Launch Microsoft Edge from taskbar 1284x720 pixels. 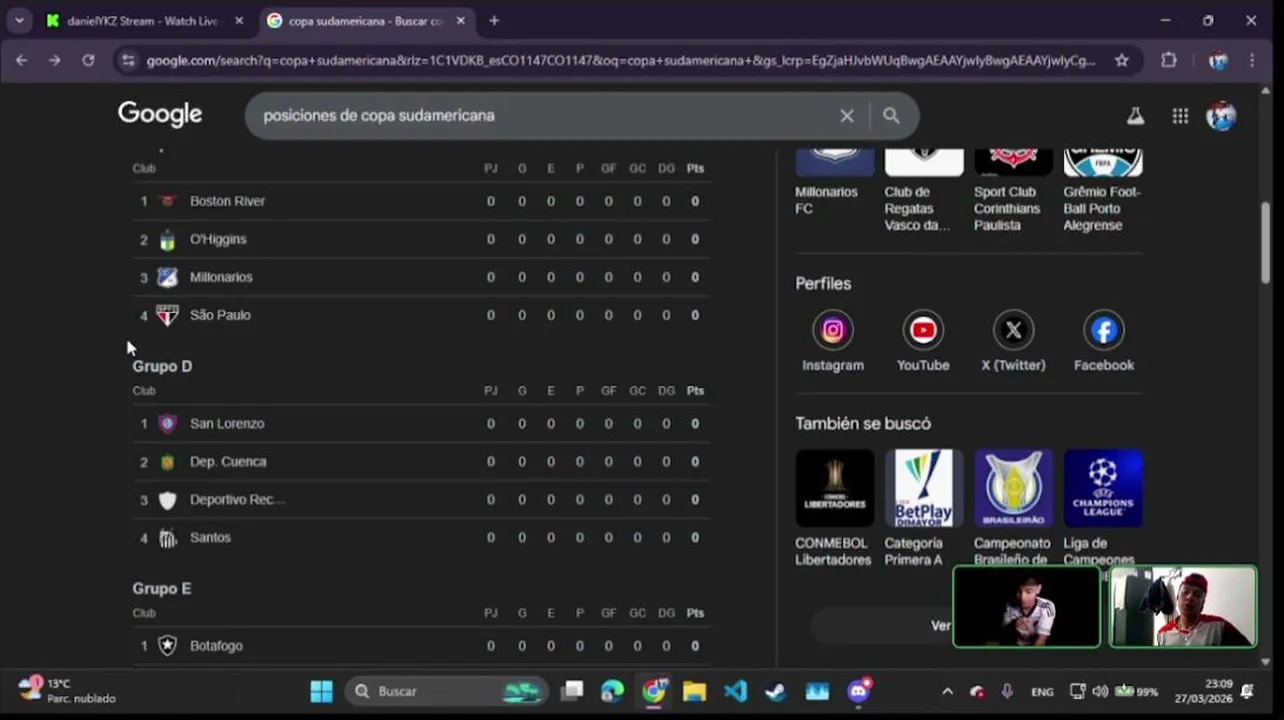[x=612, y=691]
